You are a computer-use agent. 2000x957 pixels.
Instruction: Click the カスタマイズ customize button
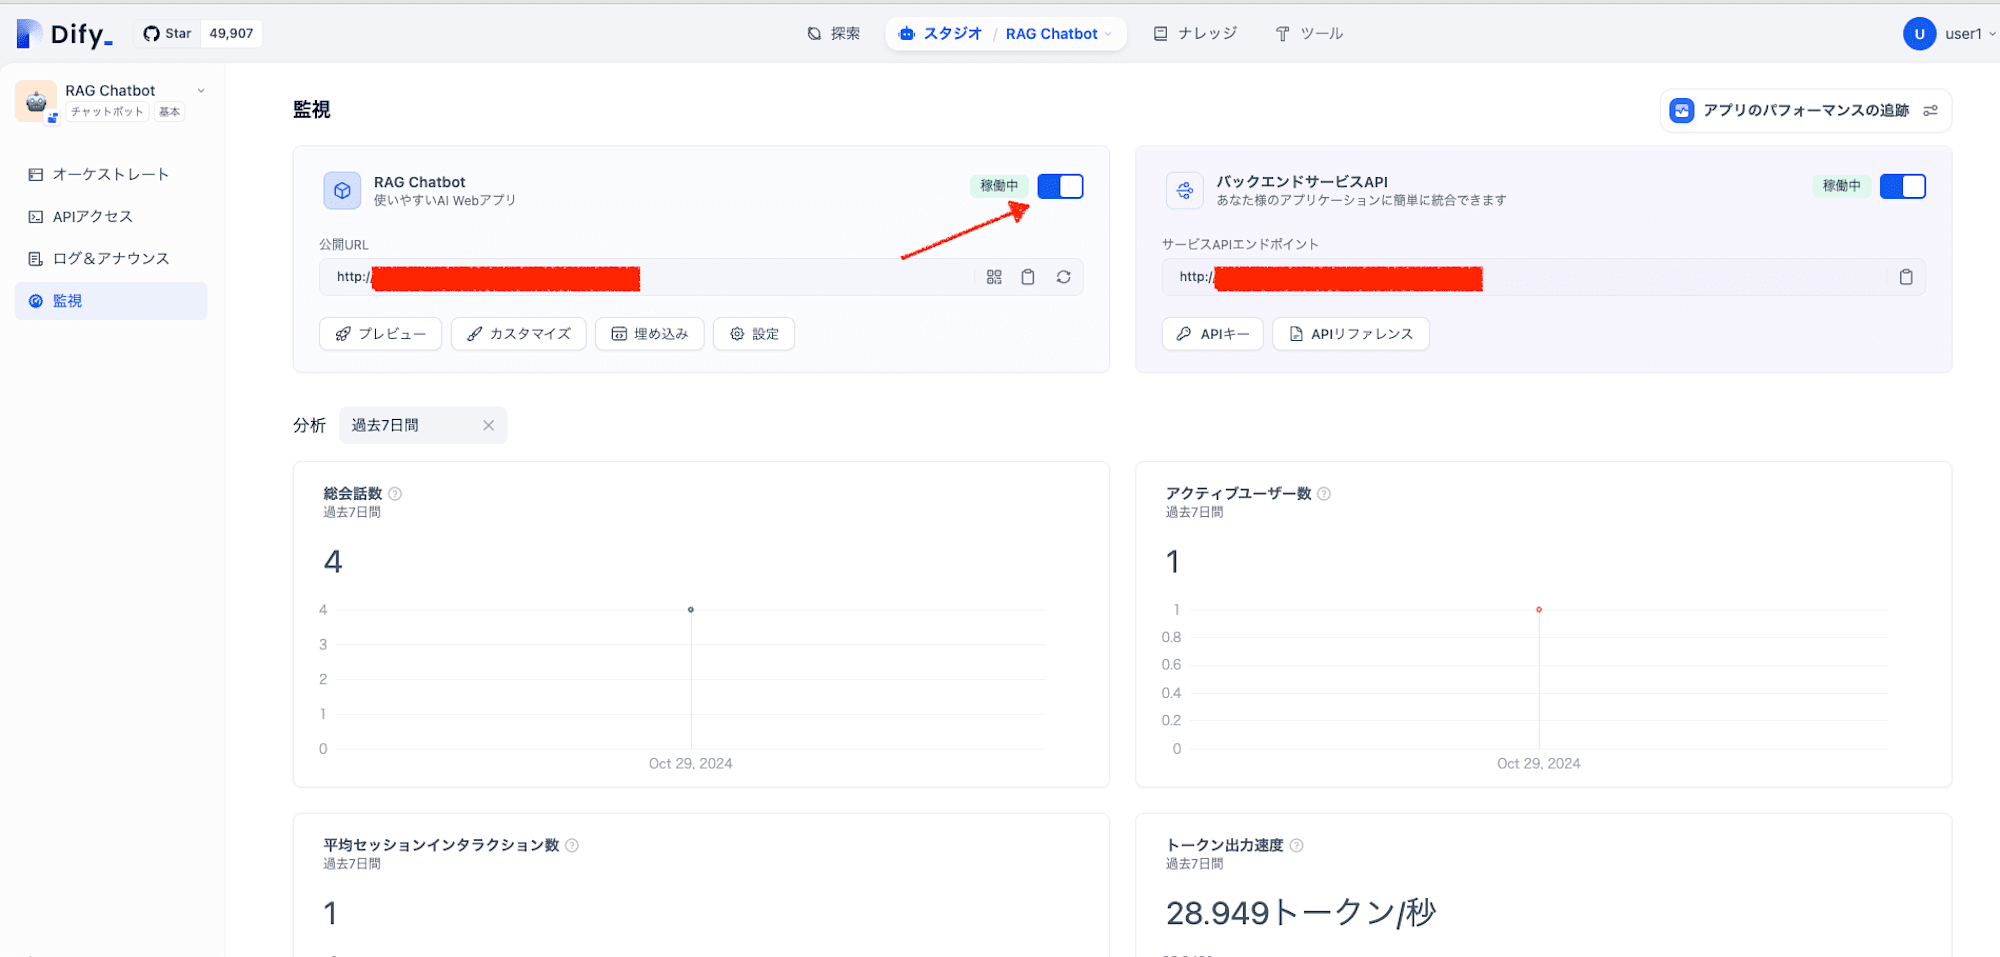(518, 334)
